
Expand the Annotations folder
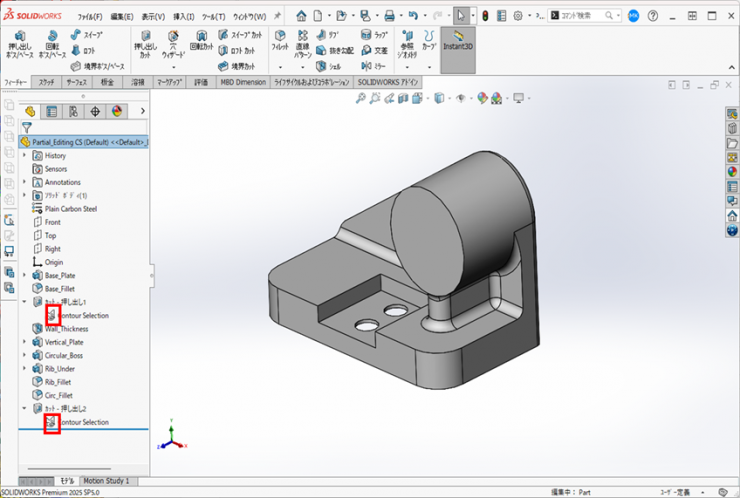(x=25, y=182)
